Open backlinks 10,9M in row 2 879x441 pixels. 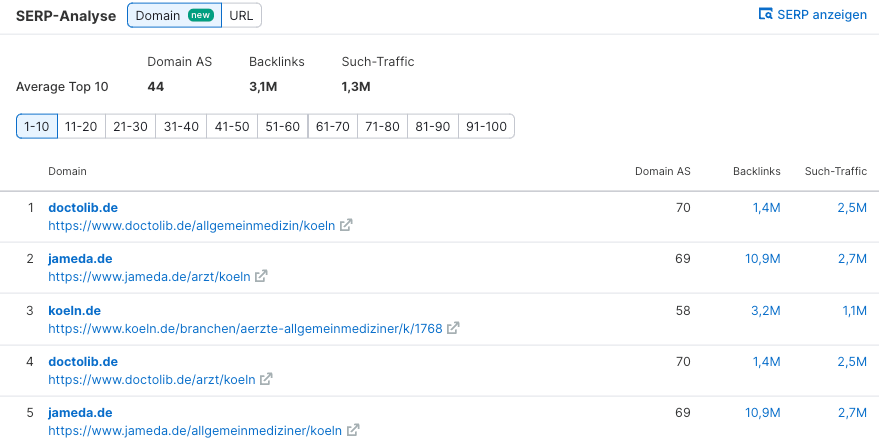point(762,258)
